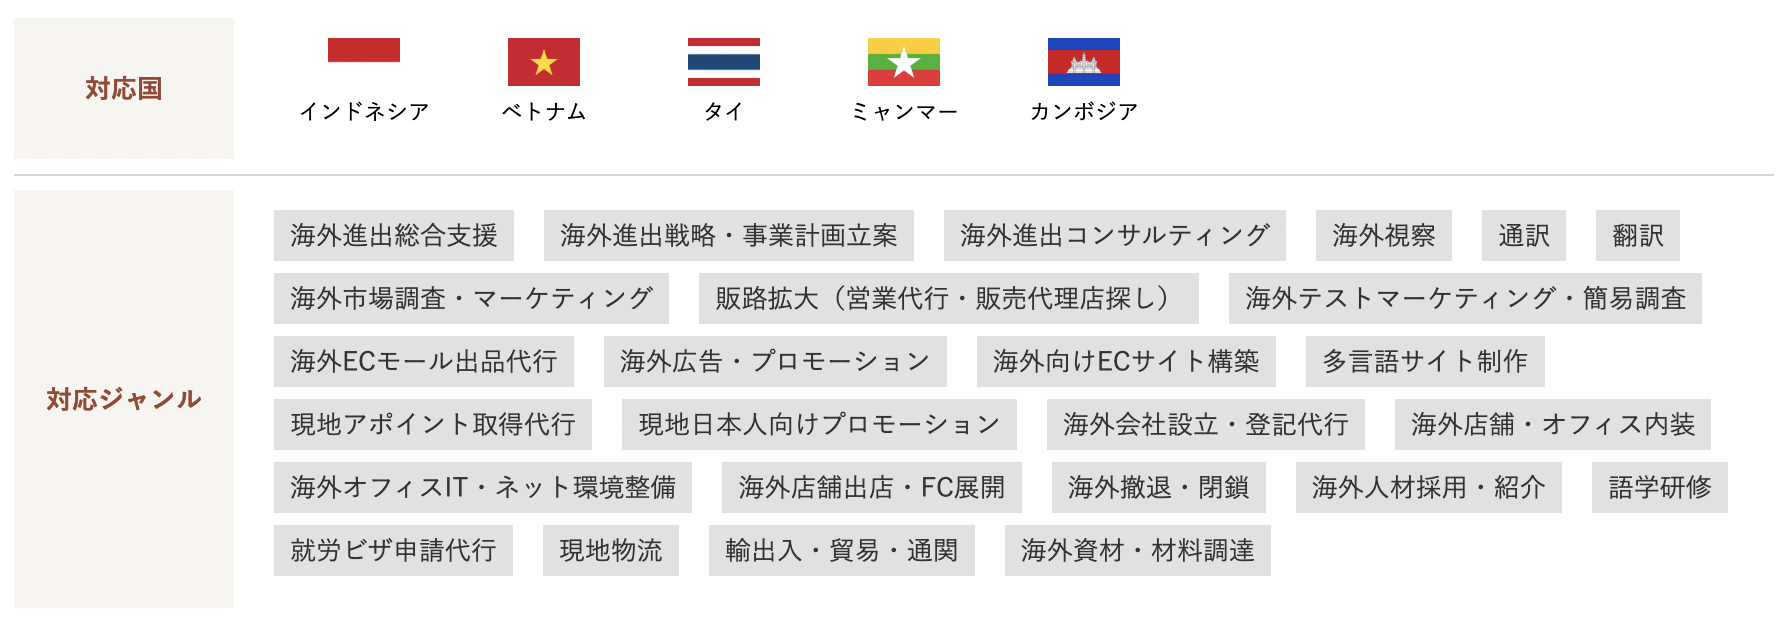This screenshot has height=624, width=1792.
Task: Choose the 語学研修 tag
Action: tap(1660, 487)
